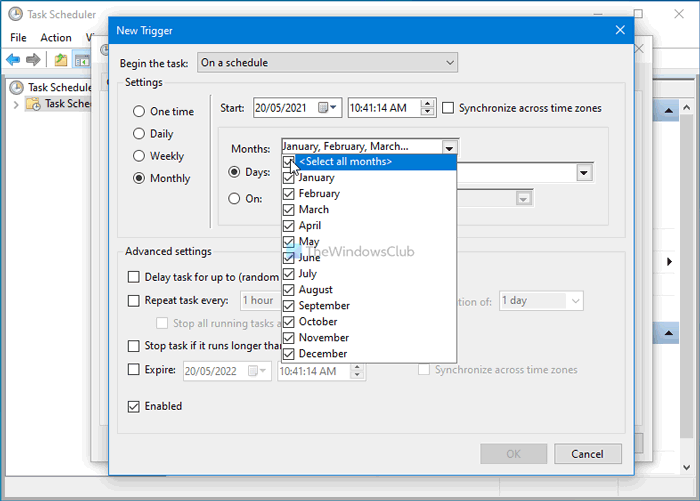Click the Back arrow in Task Scheduler toolbar
Viewport: 700px width, 501px height.
tap(13, 59)
